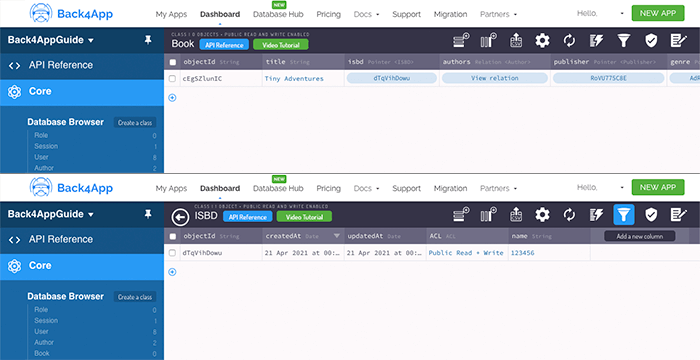Image resolution: width=700 pixels, height=360 pixels.
Task: Open the filter funnel in Book toolbar
Action: tap(624, 41)
